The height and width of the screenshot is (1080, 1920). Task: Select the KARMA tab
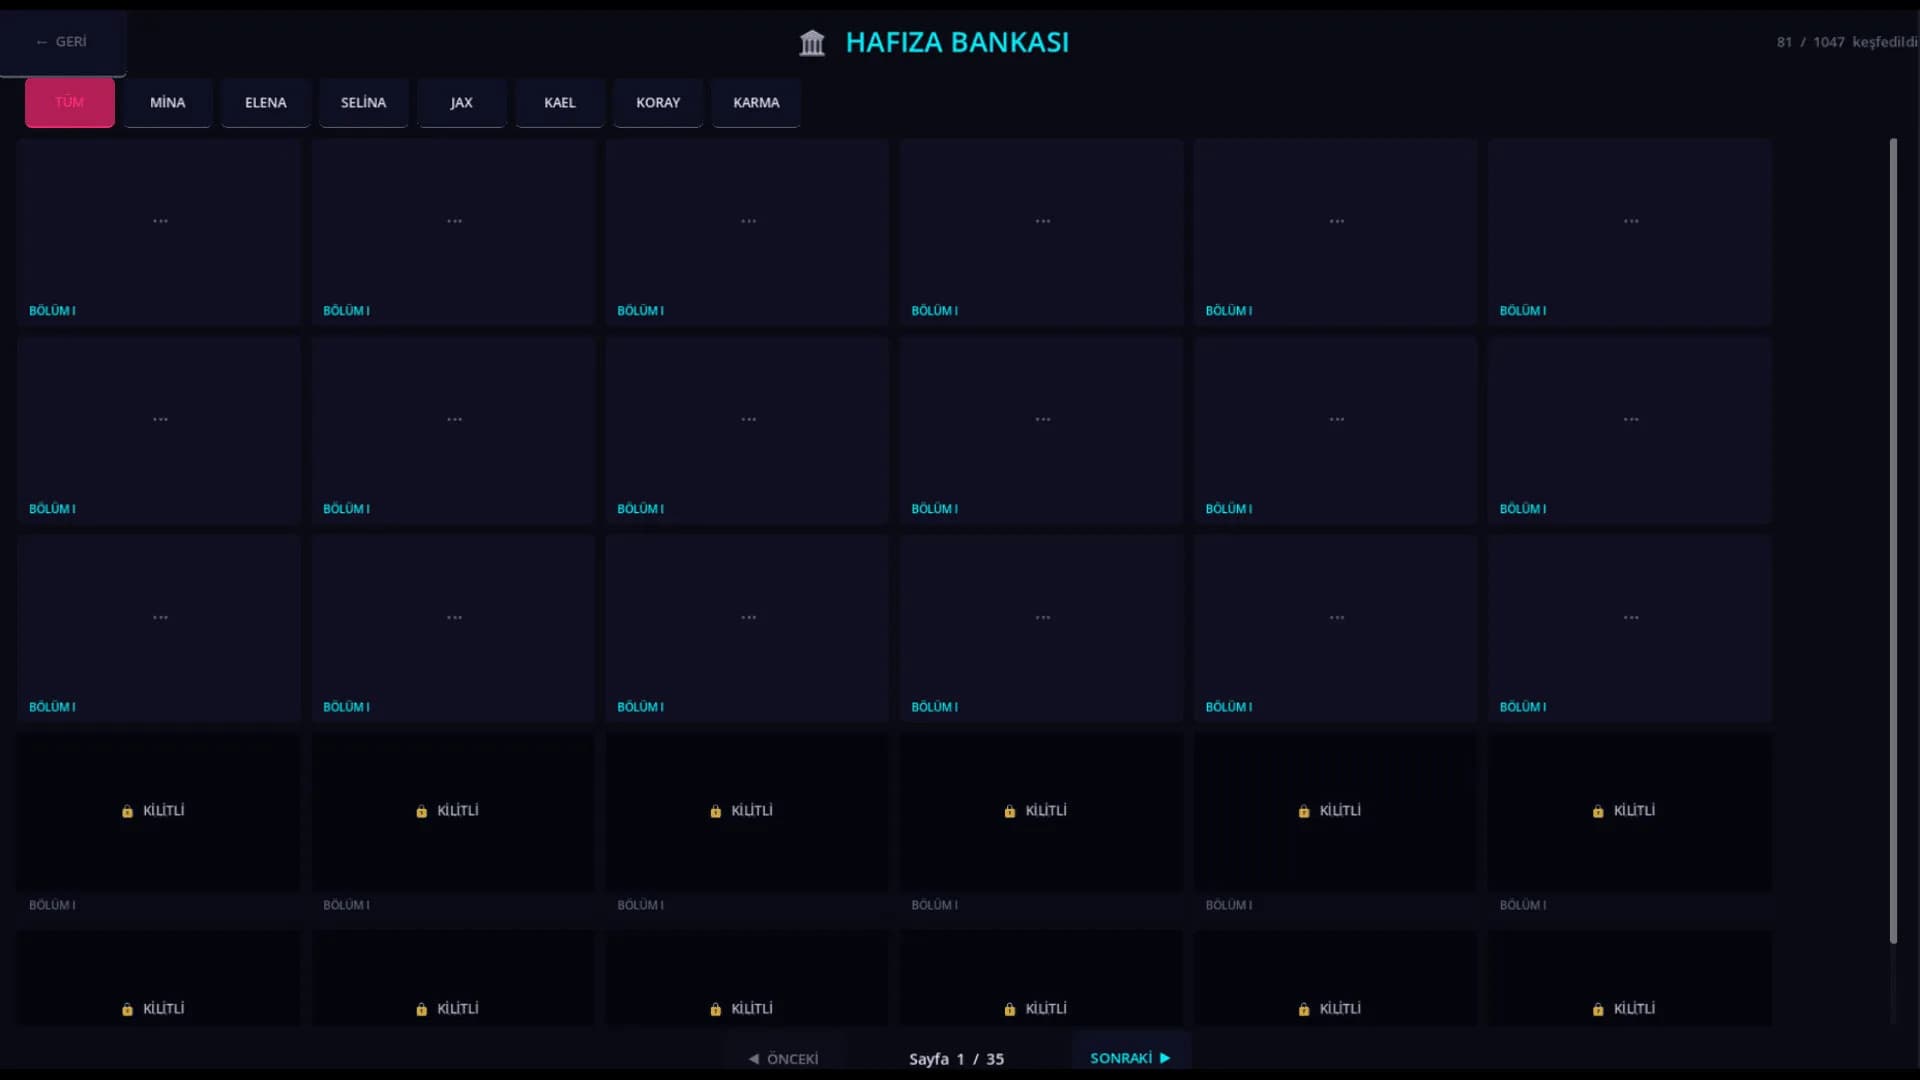tap(756, 103)
